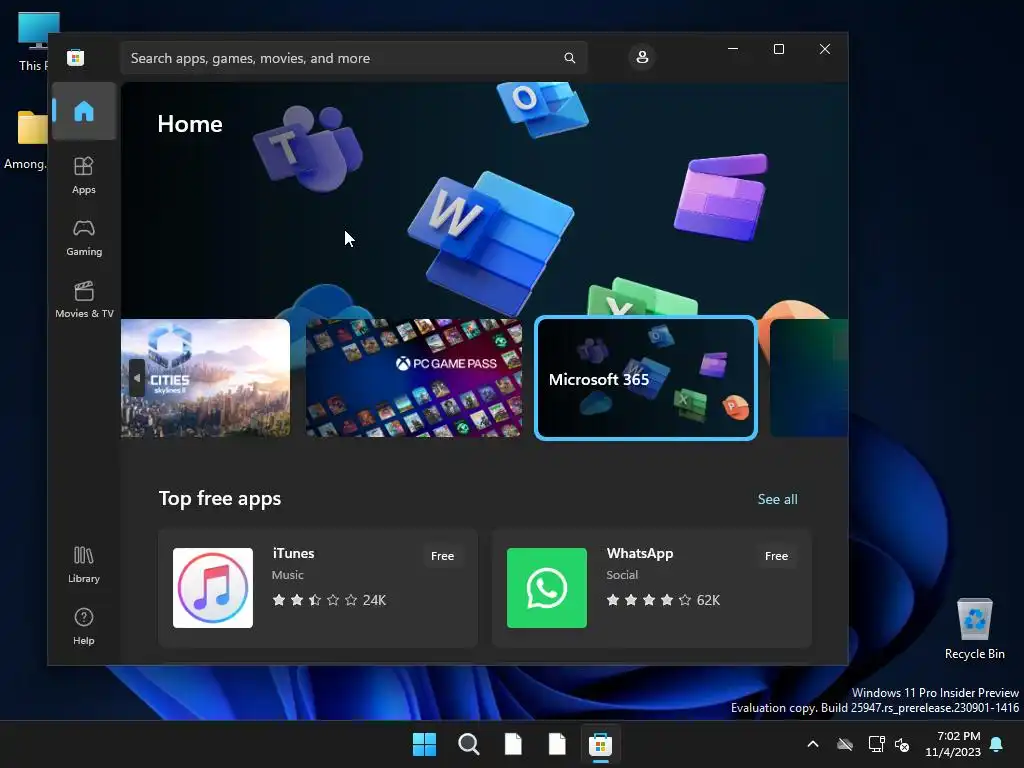Click Free button for WhatsApp

pyautogui.click(x=776, y=556)
